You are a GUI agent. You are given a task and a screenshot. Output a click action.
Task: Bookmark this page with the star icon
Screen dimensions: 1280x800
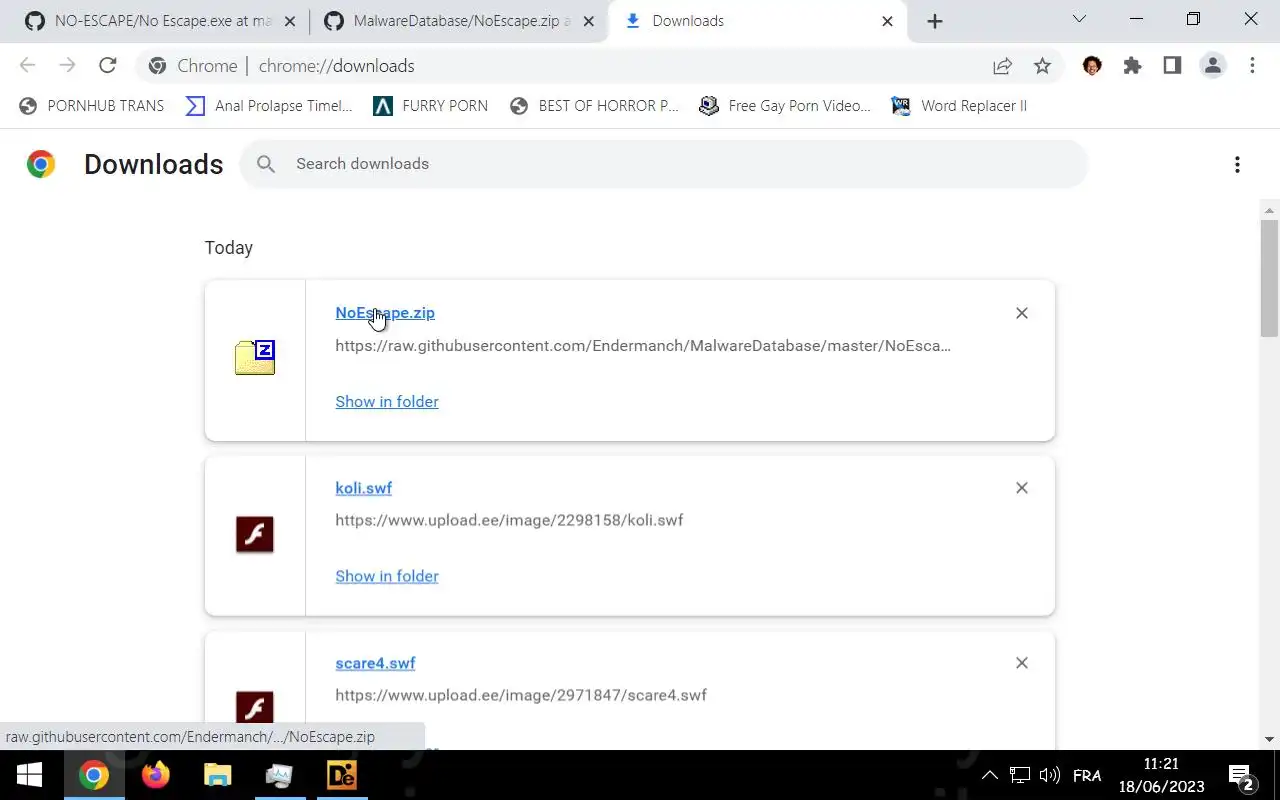click(x=1042, y=66)
